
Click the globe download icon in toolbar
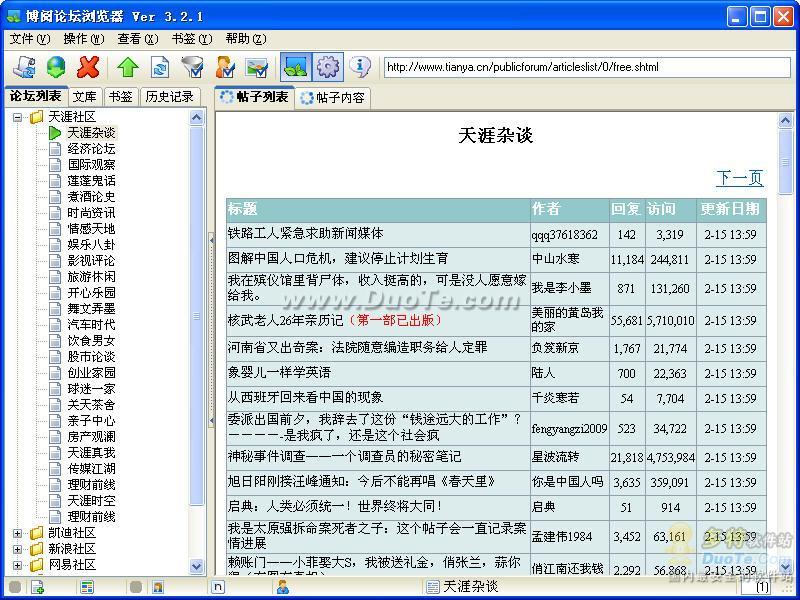(56, 67)
